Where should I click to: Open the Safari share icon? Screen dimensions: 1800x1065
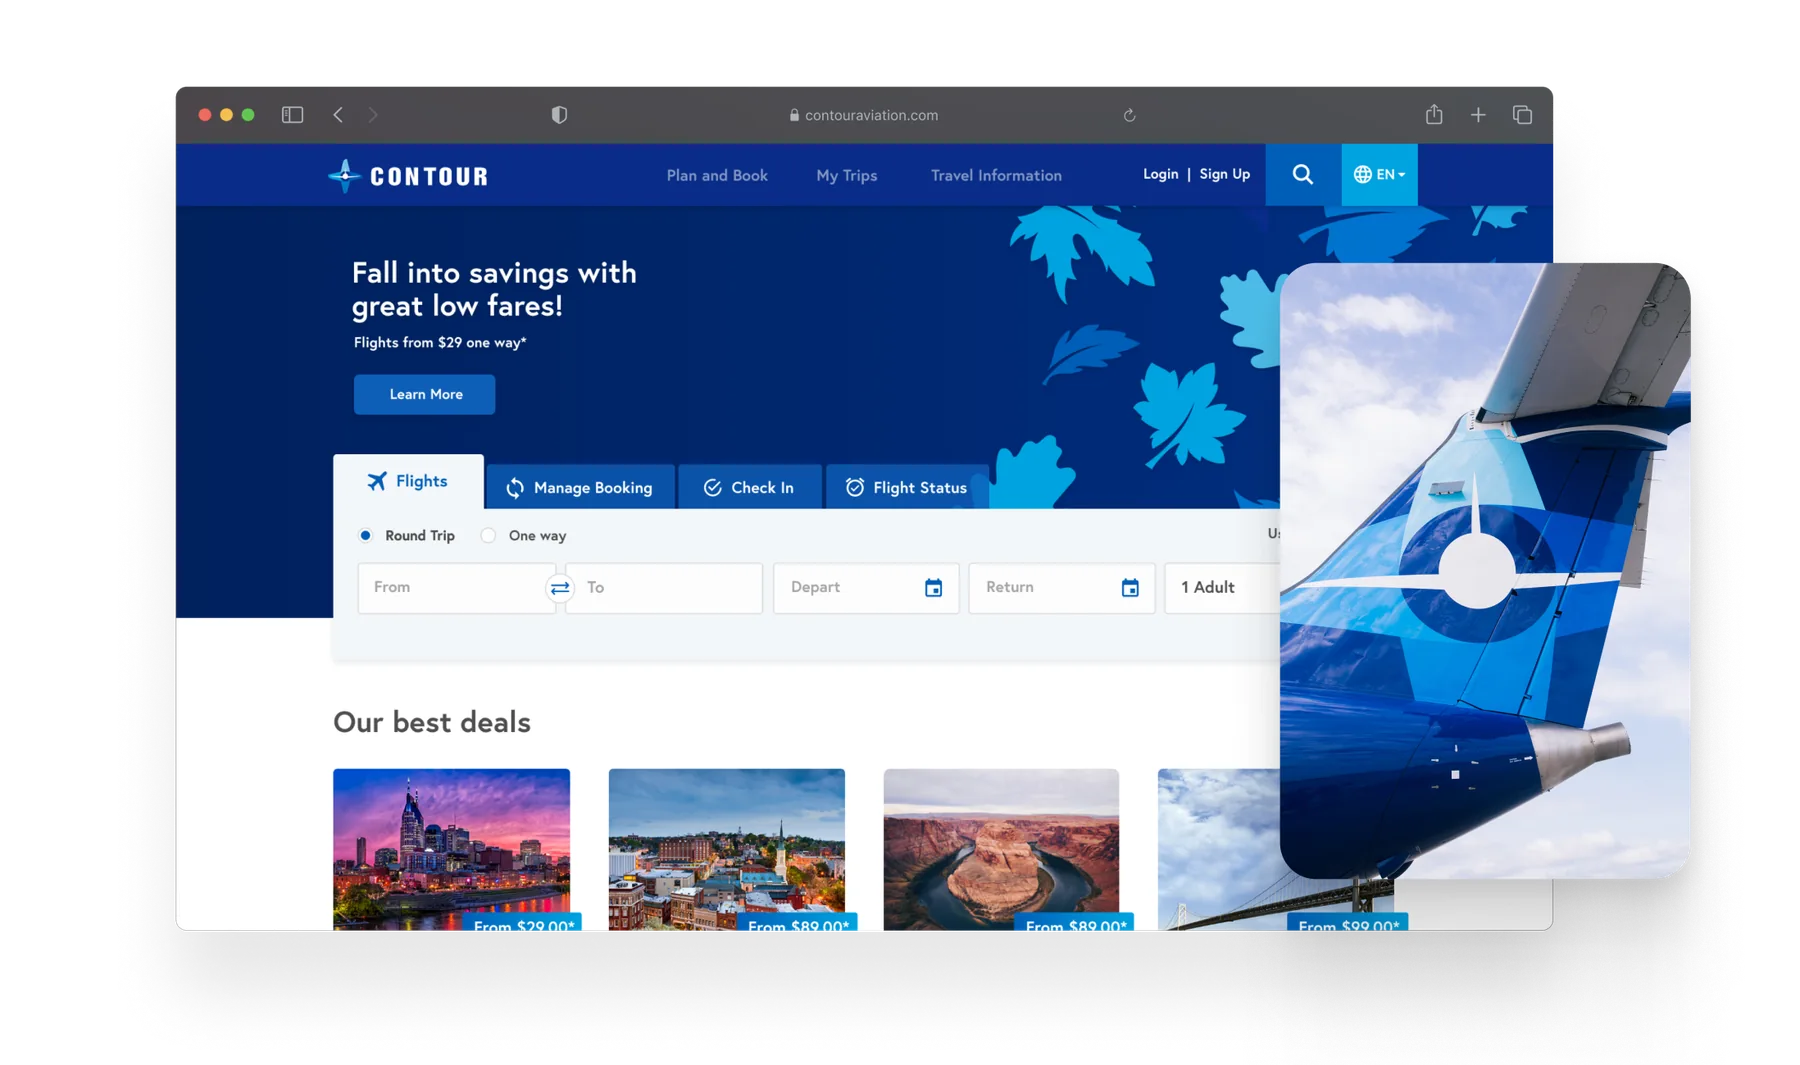pyautogui.click(x=1434, y=114)
